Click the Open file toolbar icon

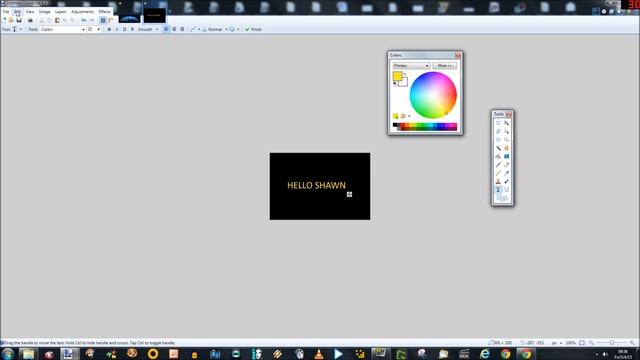11,20
